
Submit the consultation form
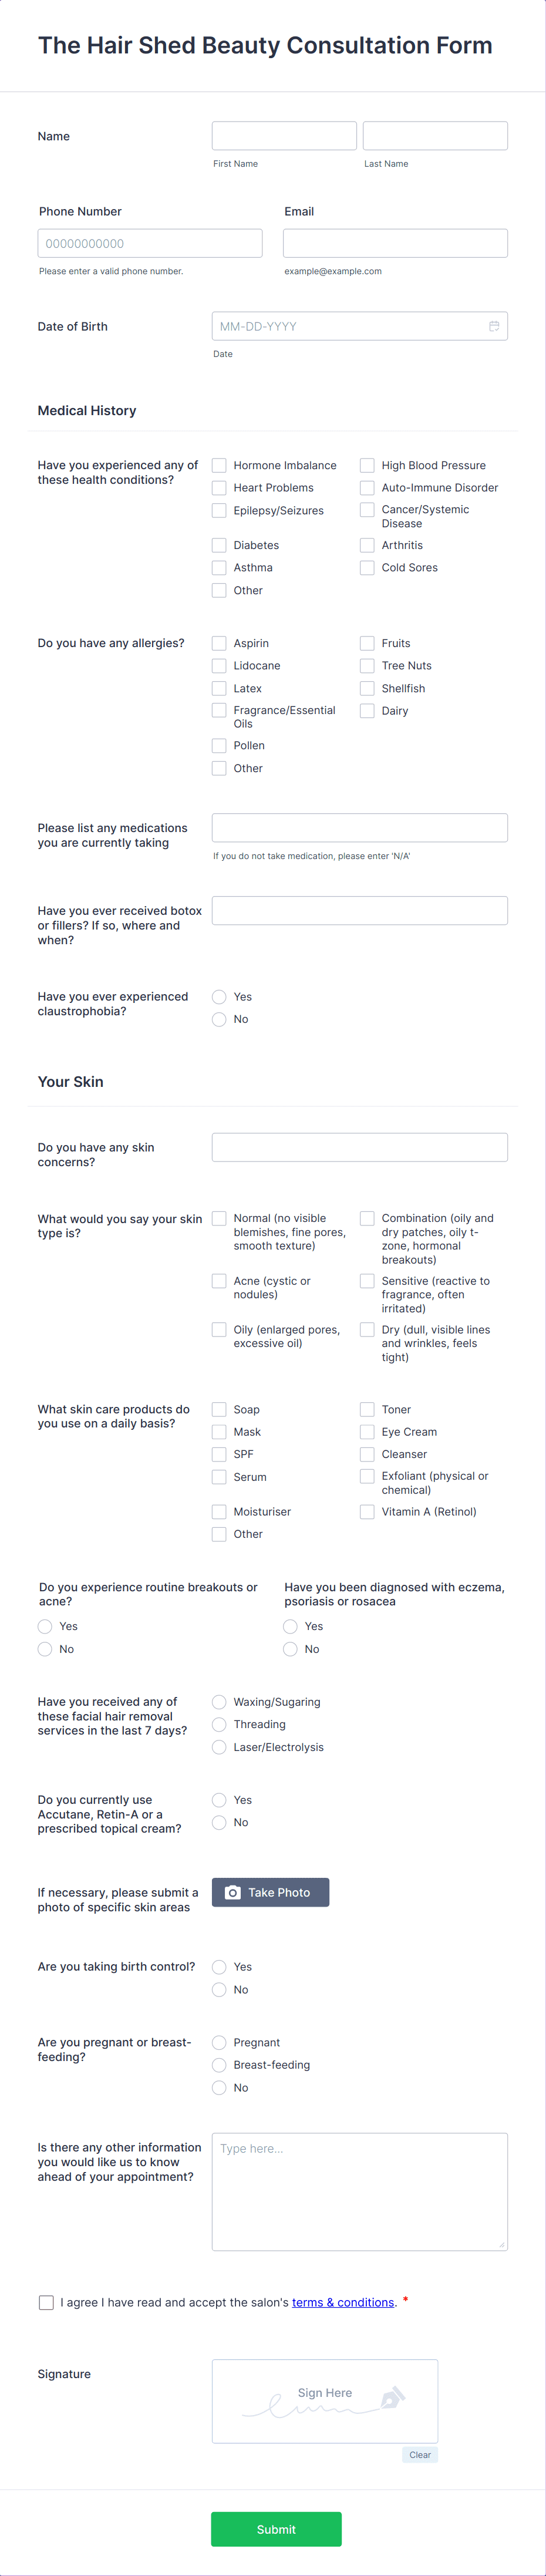coord(276,2529)
